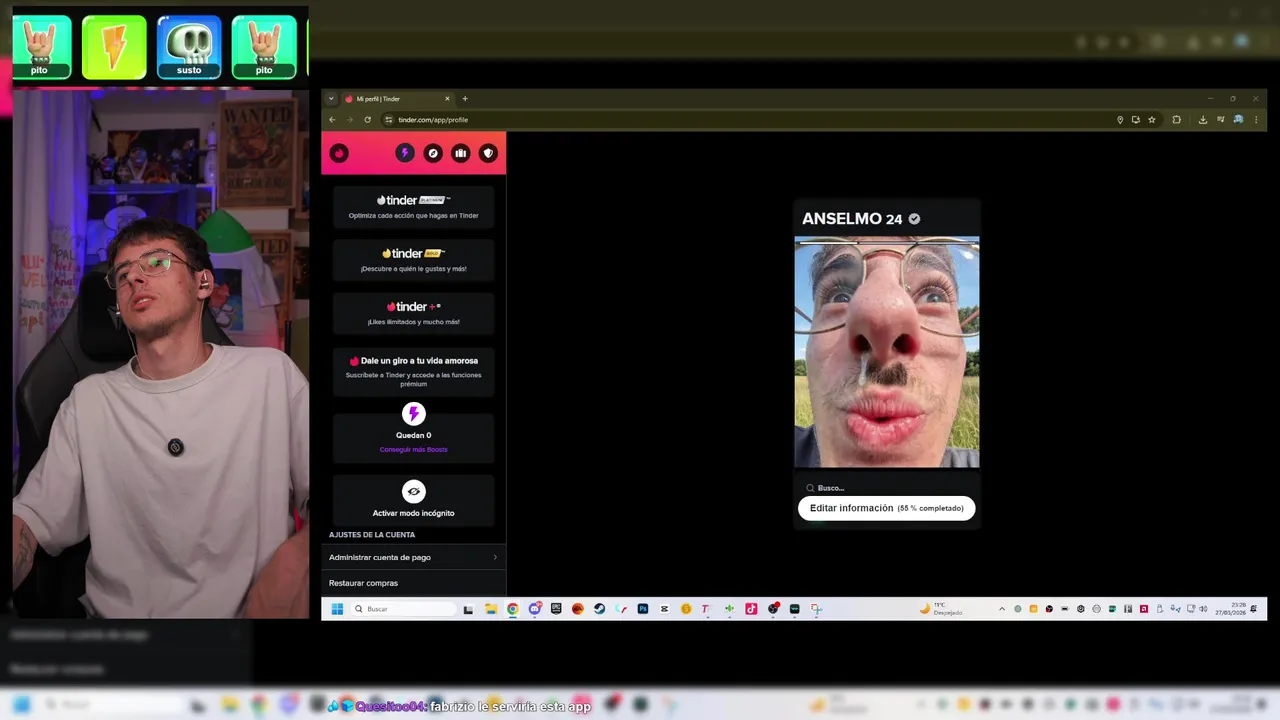The image size is (1280, 720).
Task: Open Chrome extensions puzzle icon
Action: (x=1177, y=120)
